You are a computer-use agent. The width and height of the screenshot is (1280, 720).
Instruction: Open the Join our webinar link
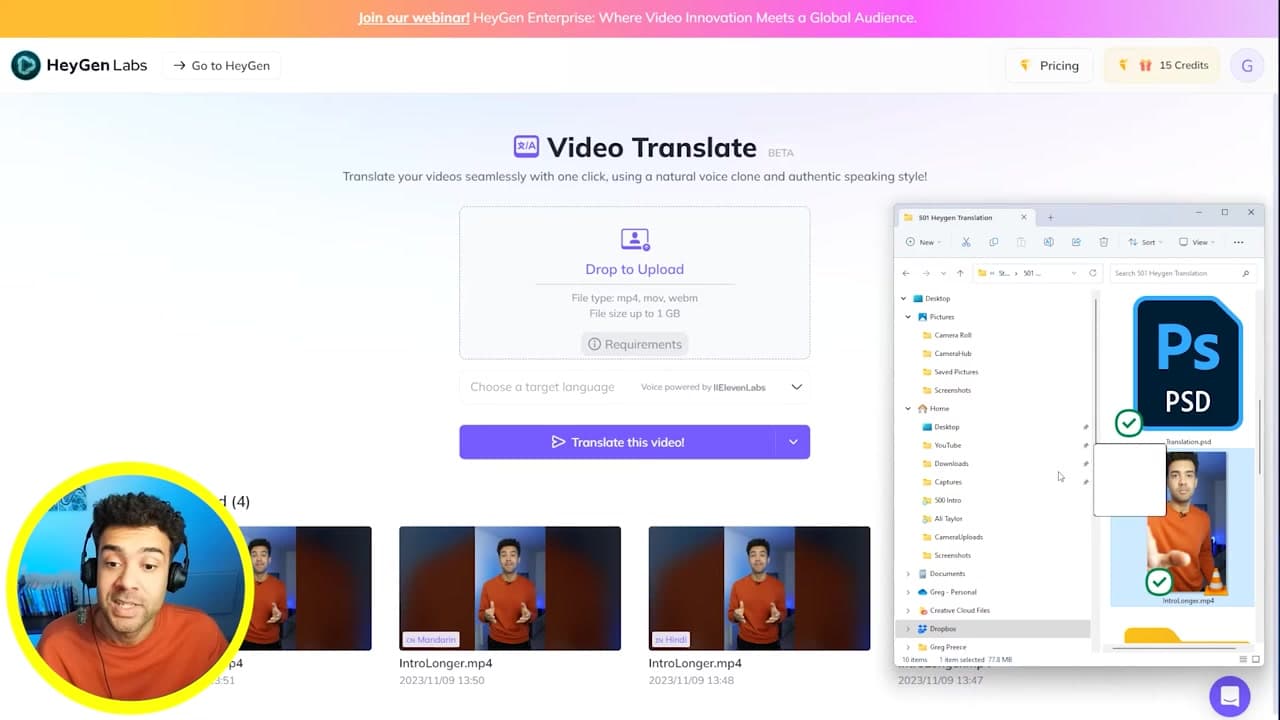coord(414,18)
